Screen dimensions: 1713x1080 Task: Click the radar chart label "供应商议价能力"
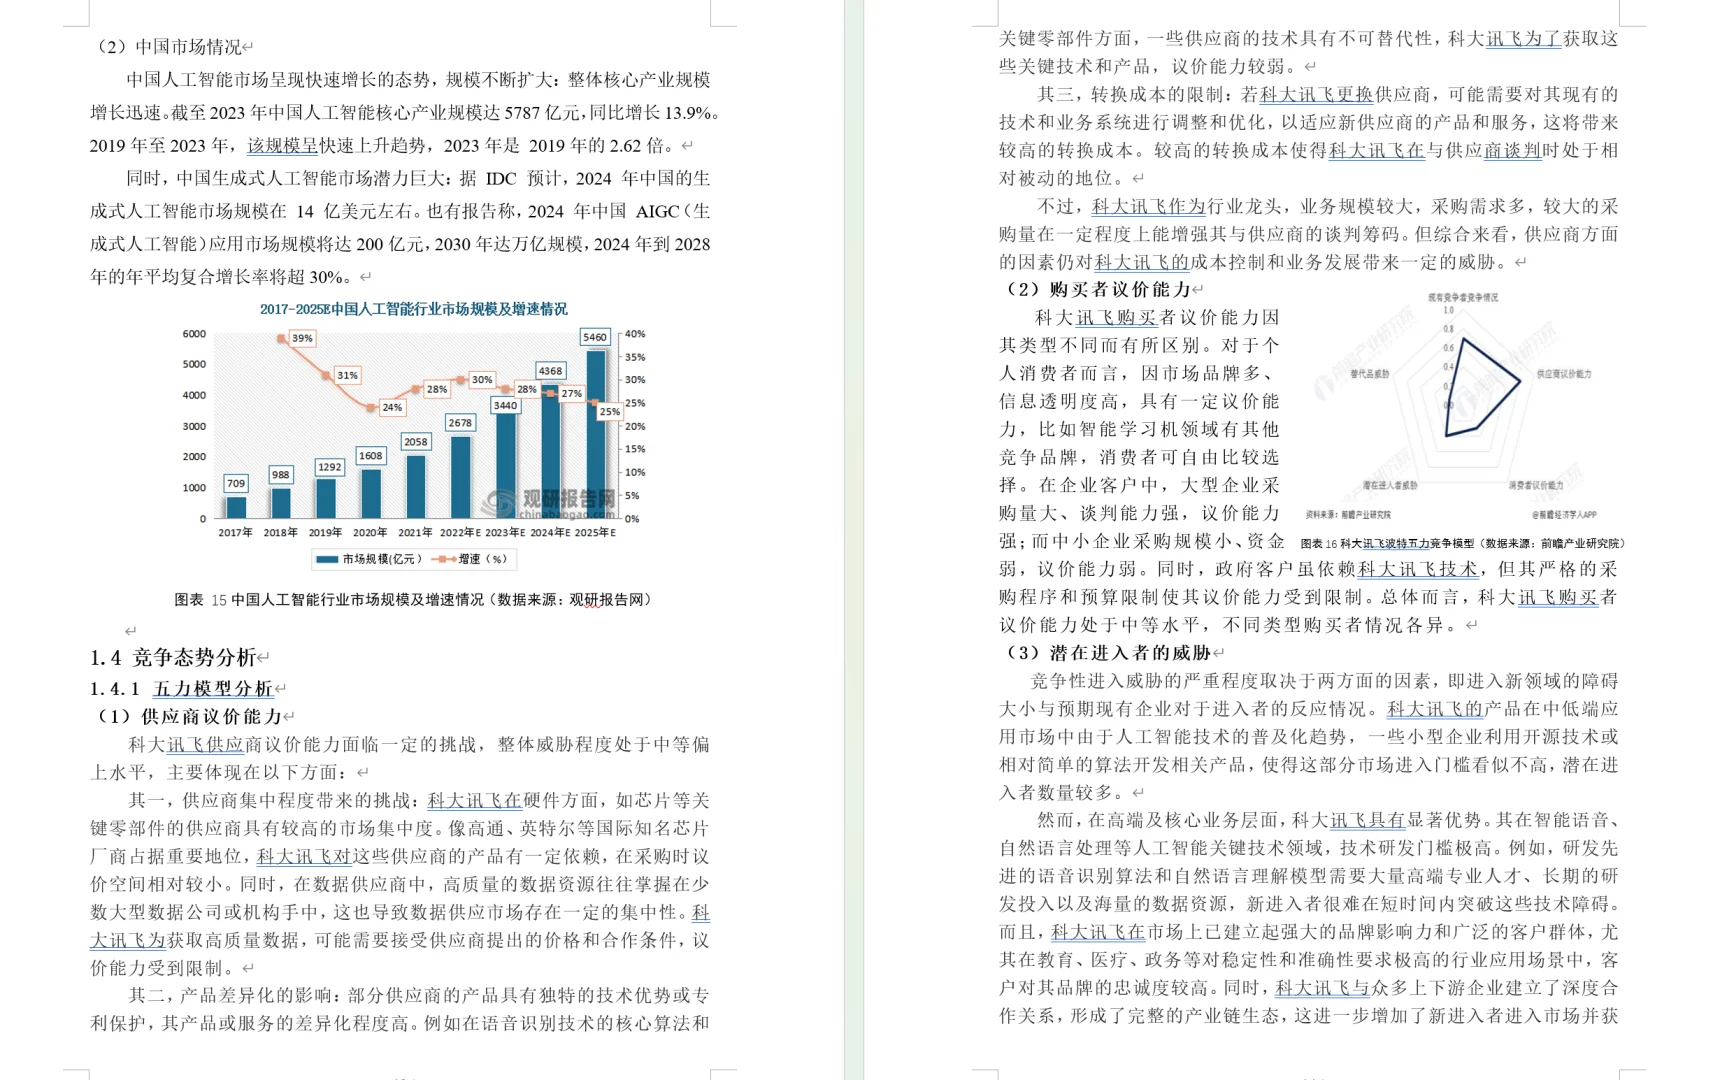1564,374
